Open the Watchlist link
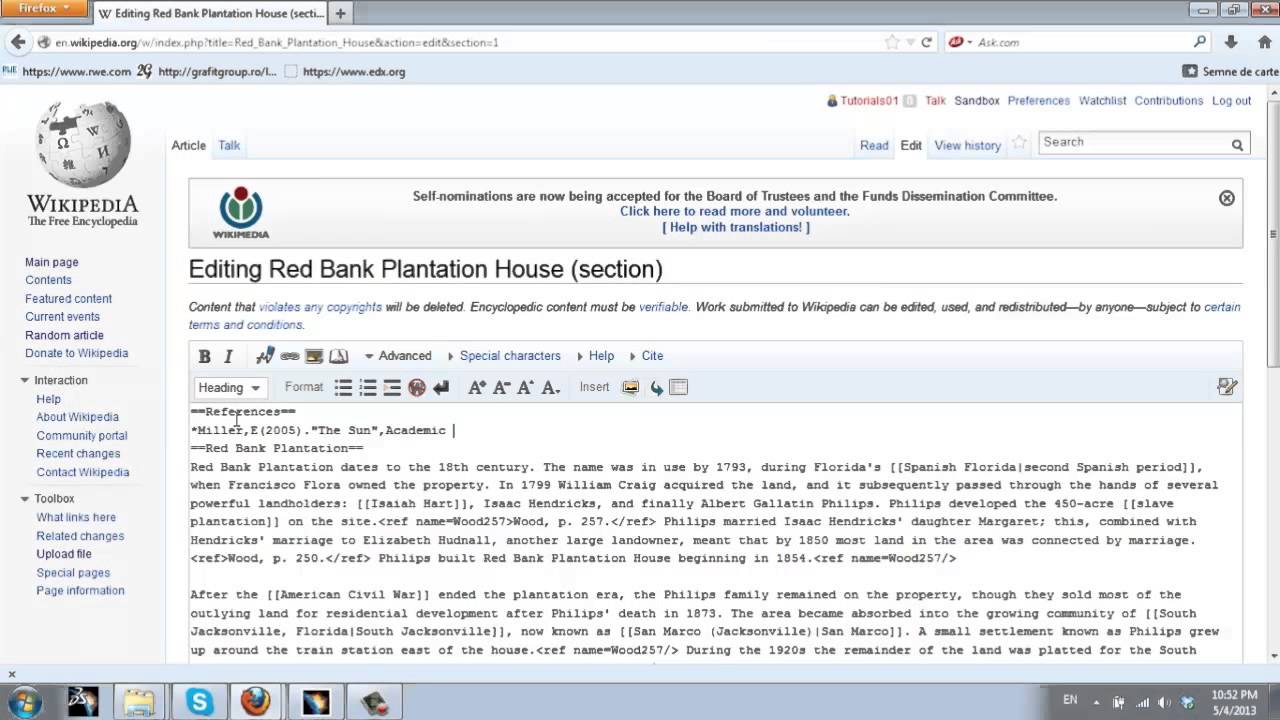Image resolution: width=1280 pixels, height=720 pixels. (x=1102, y=101)
